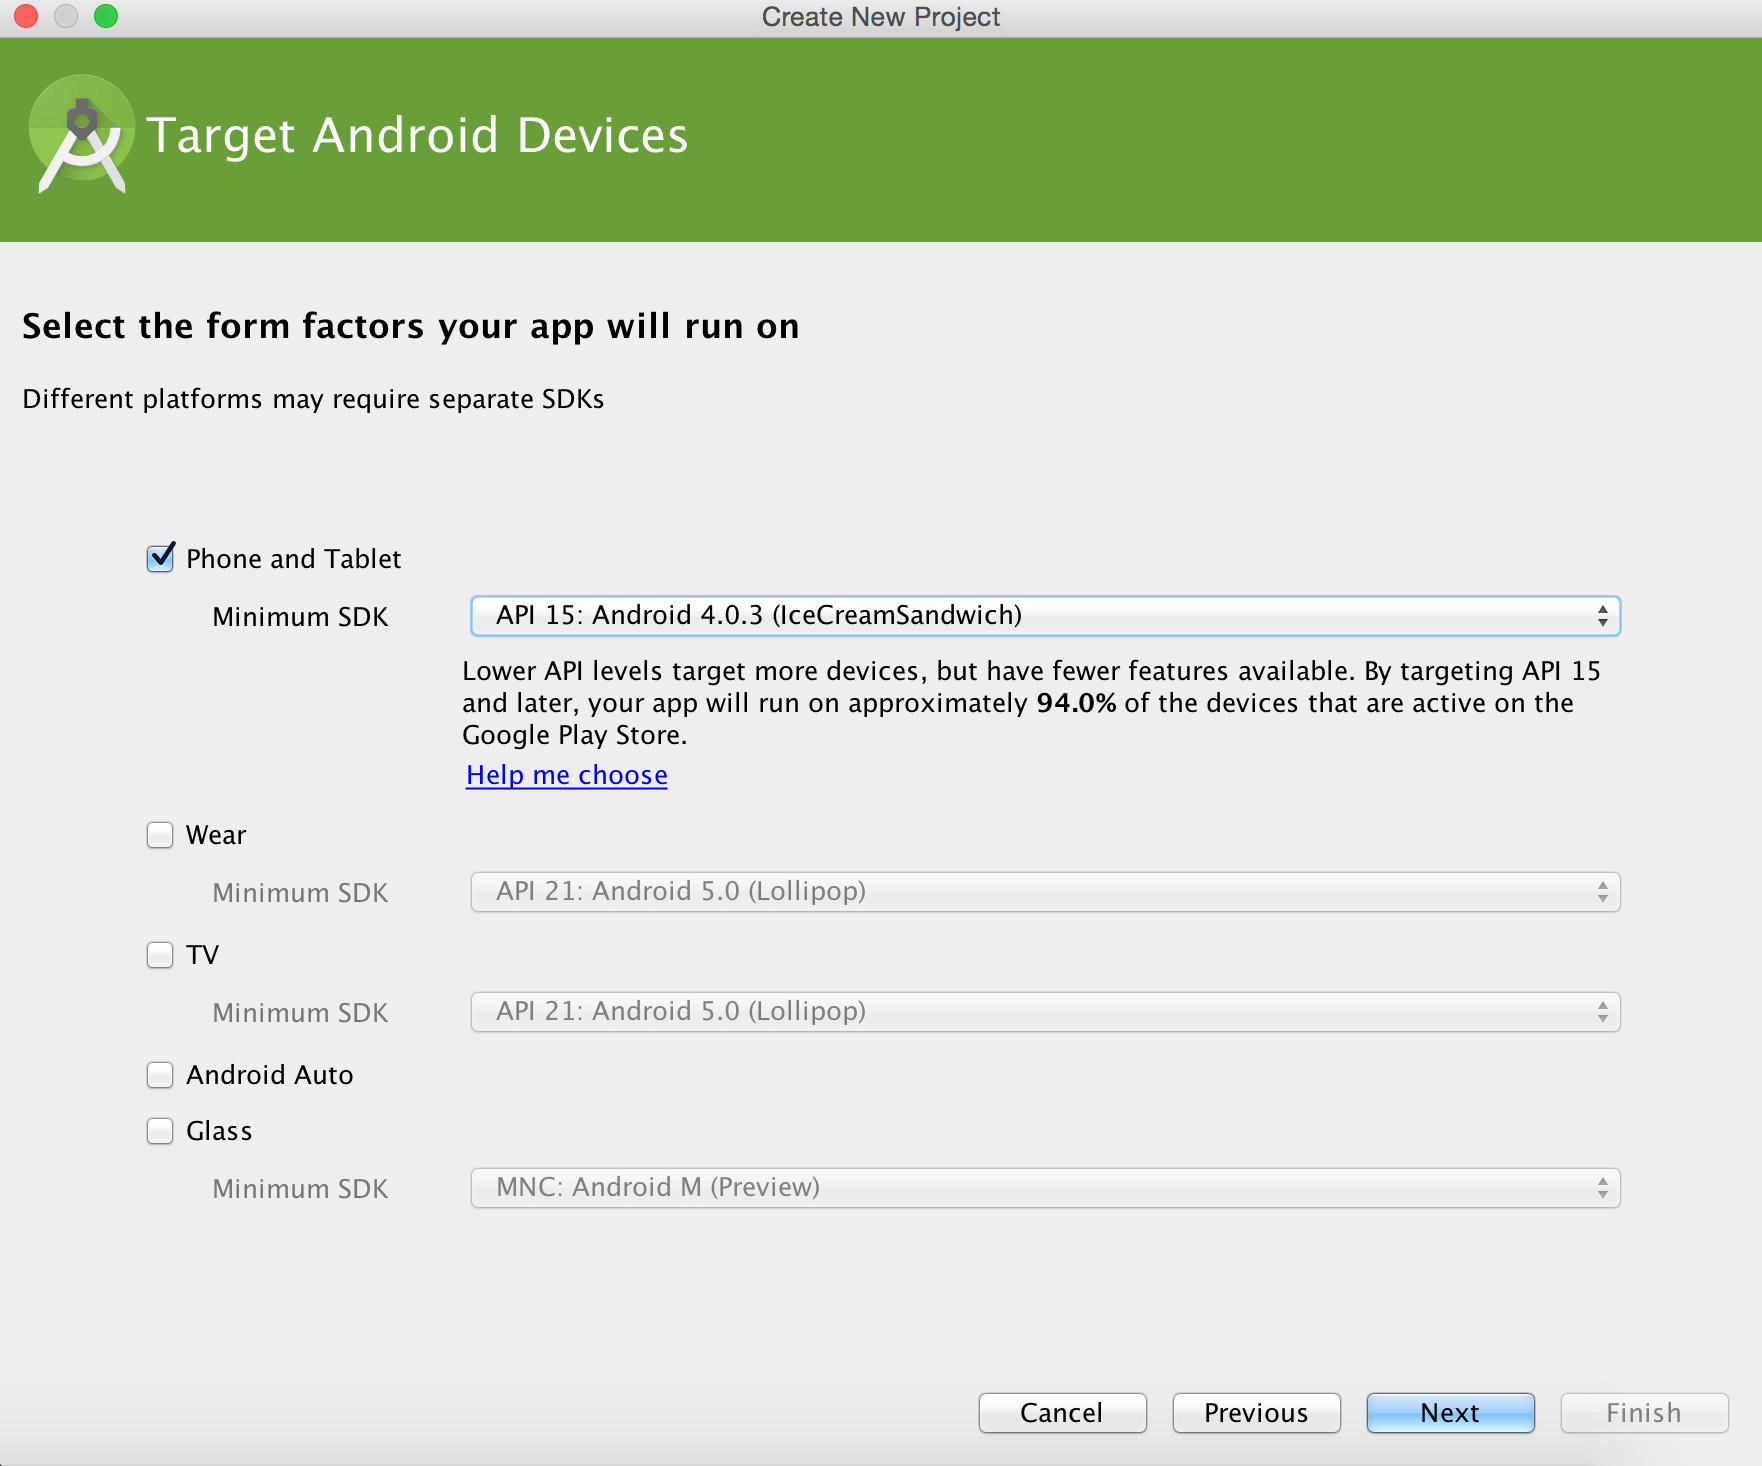Click 'Different platforms may require separate SDKs'
Image resolution: width=1762 pixels, height=1466 pixels.
tap(313, 399)
